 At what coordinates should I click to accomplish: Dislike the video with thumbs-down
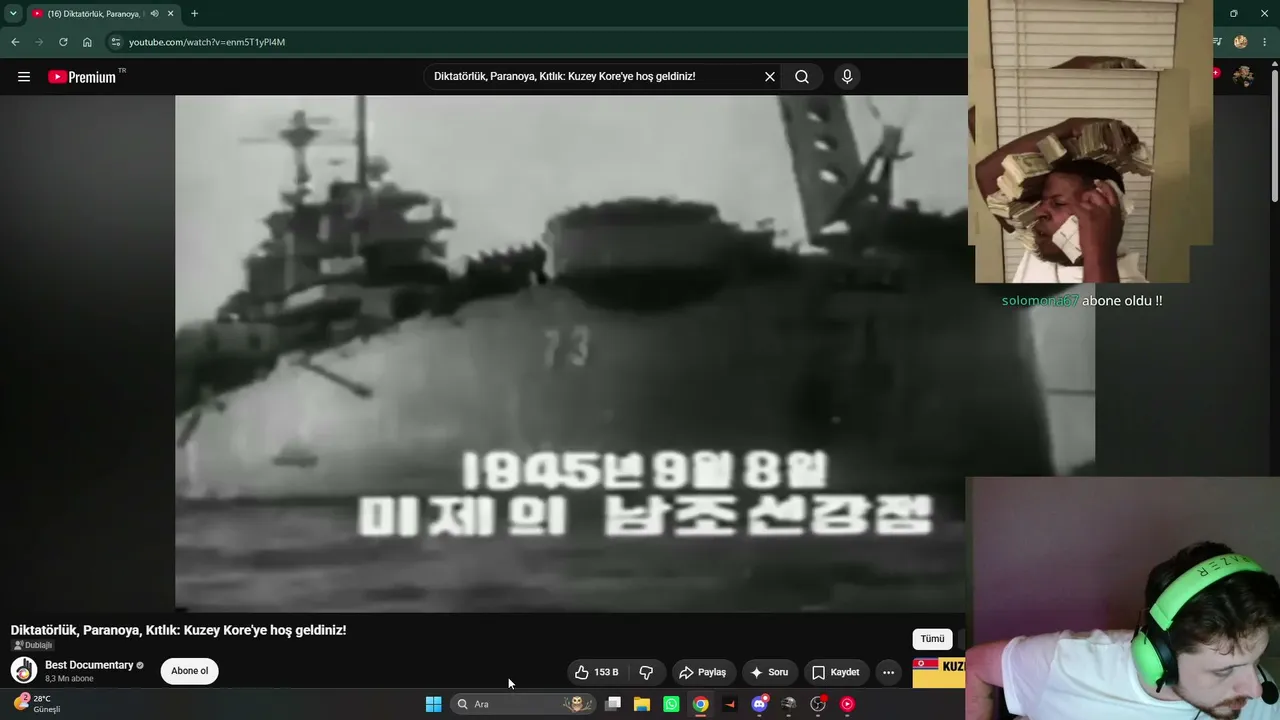646,672
